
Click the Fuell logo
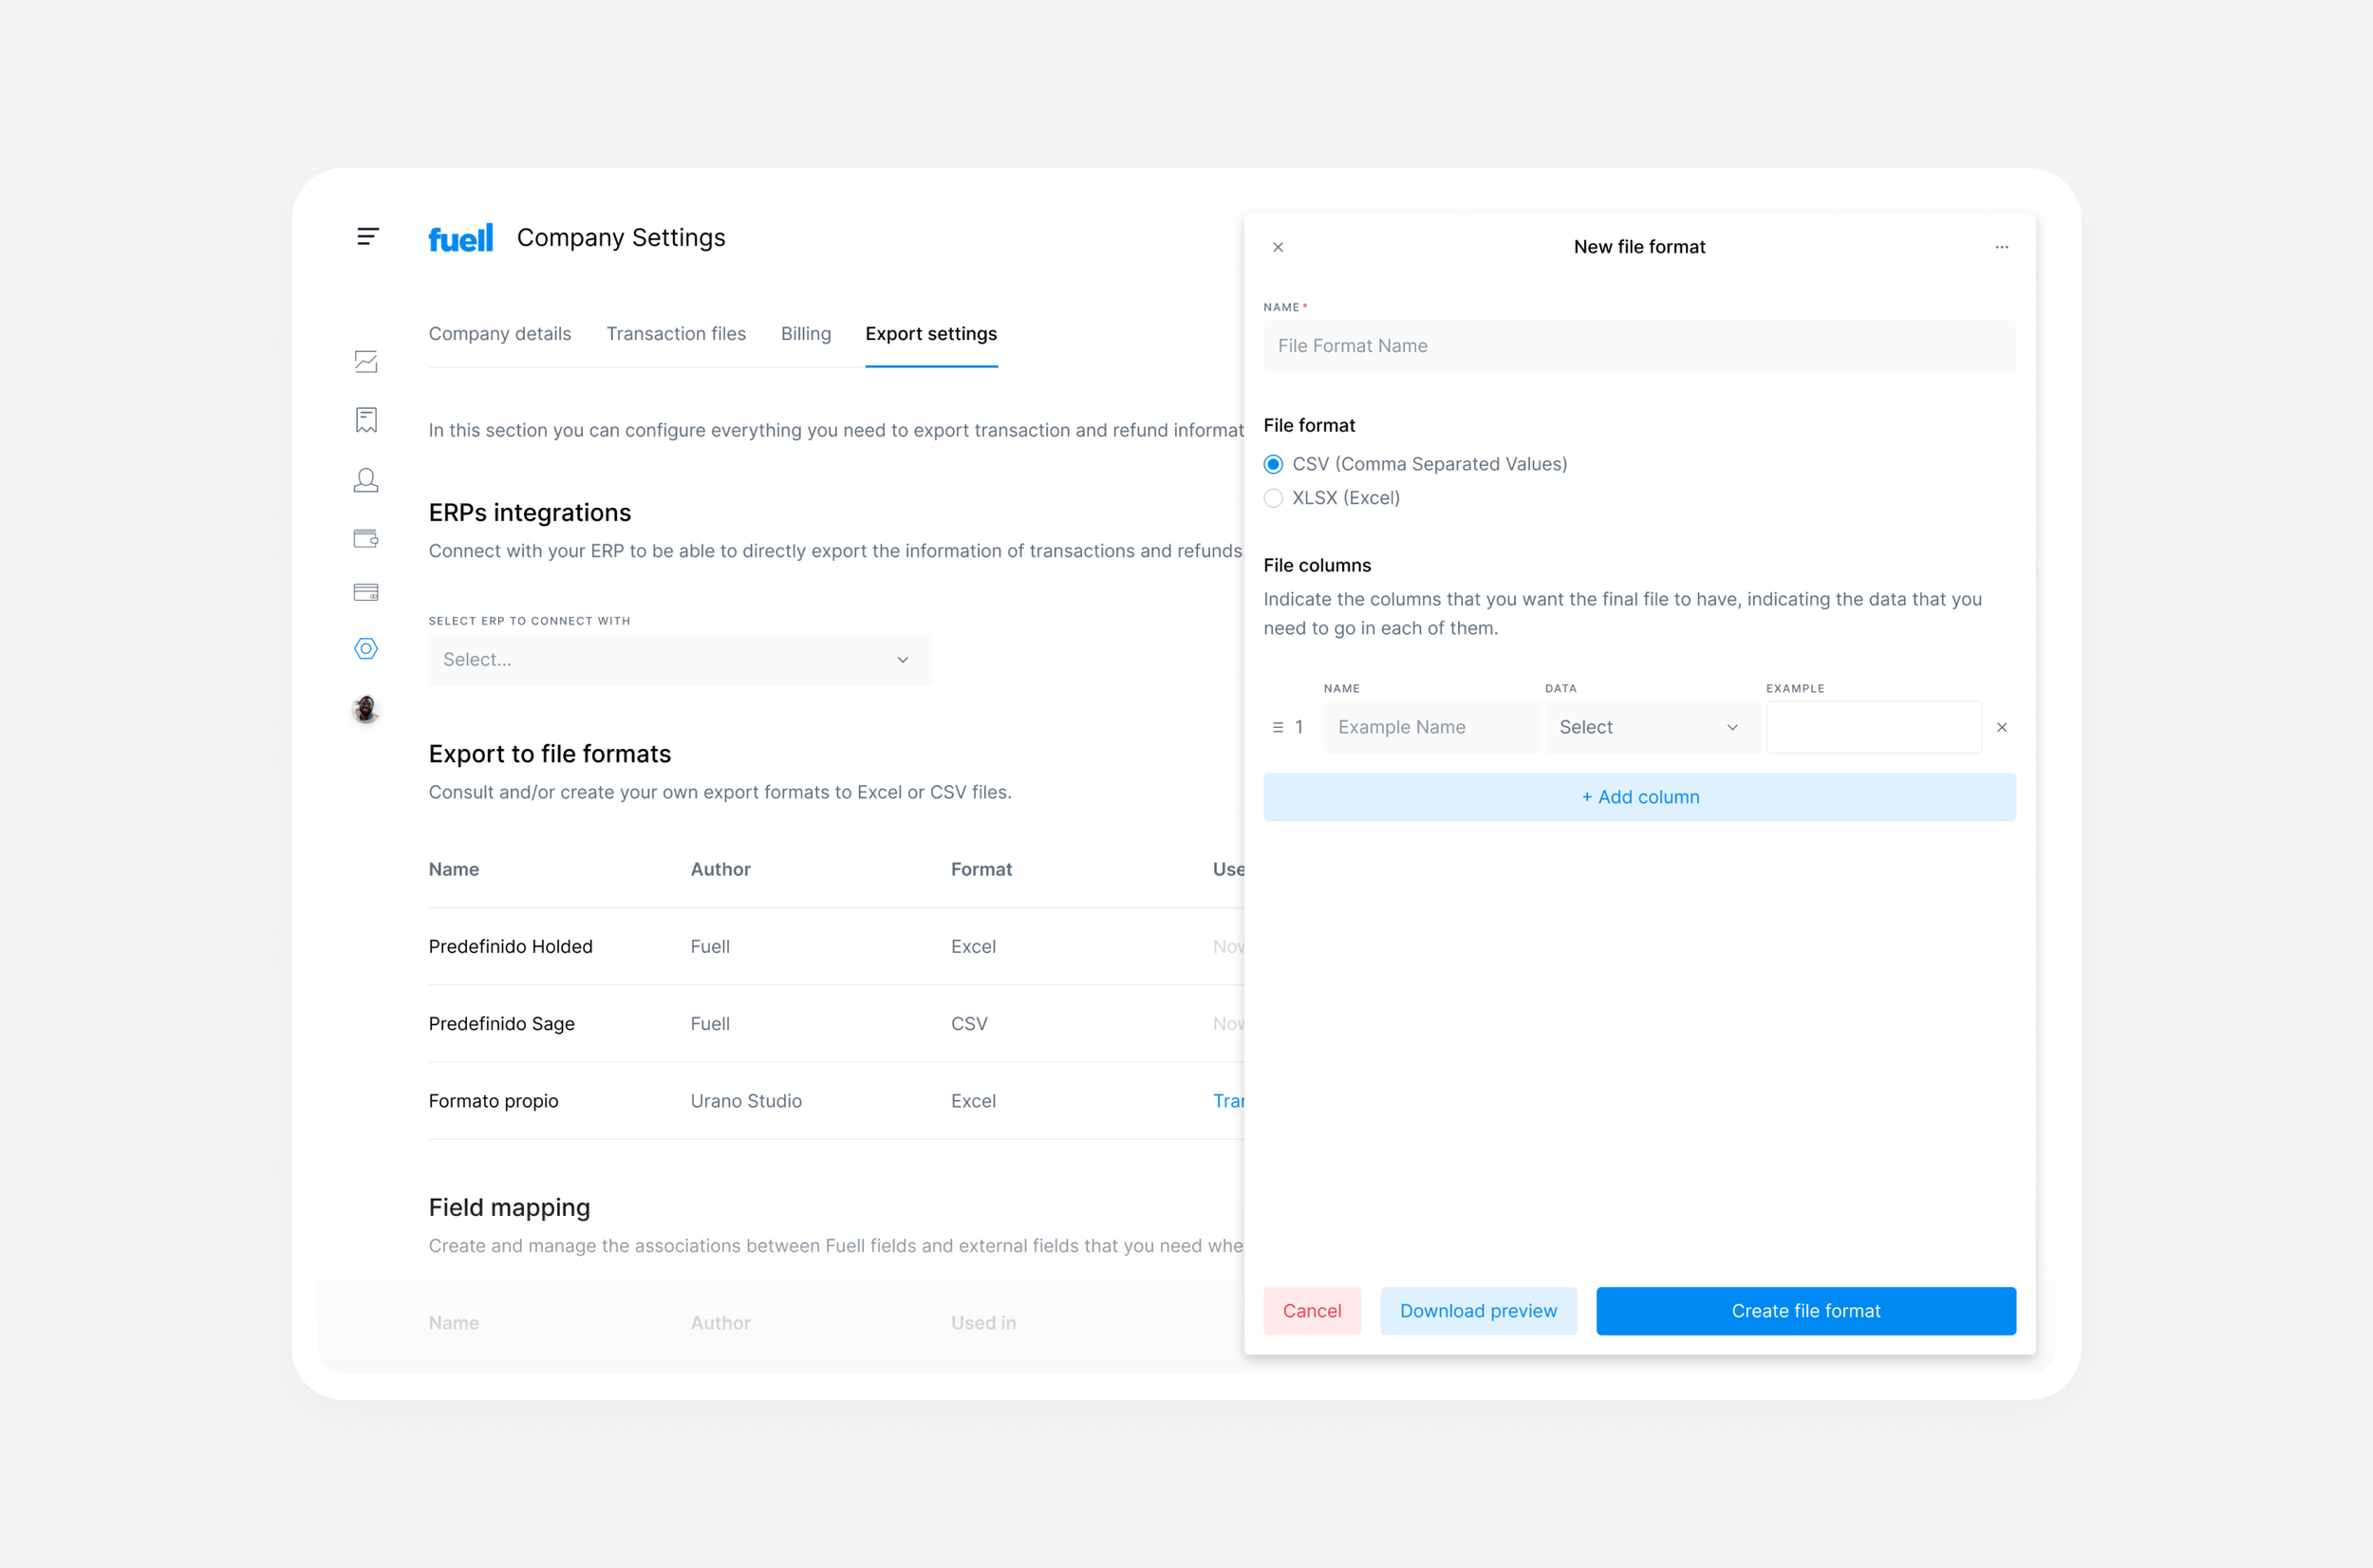pos(460,238)
